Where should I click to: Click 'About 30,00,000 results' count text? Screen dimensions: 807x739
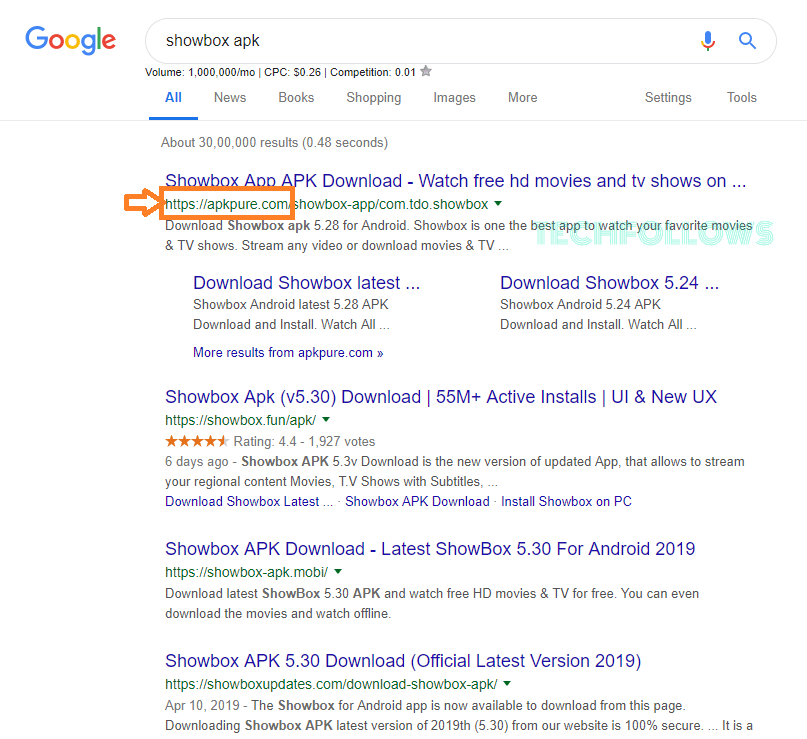click(x=274, y=143)
